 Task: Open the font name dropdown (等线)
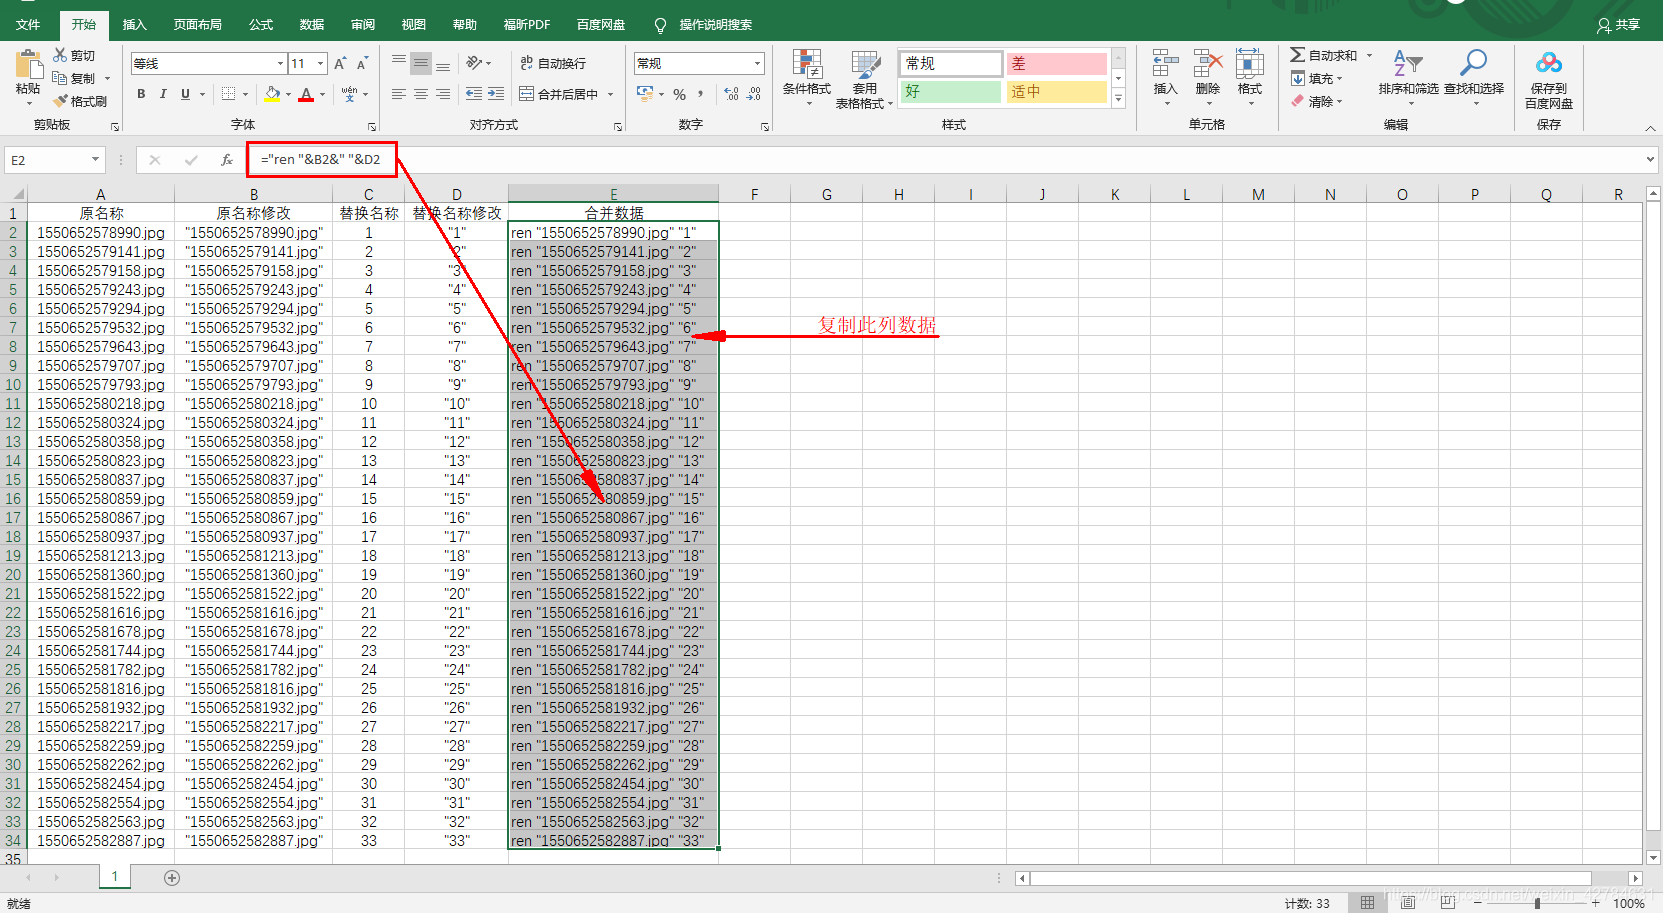click(x=281, y=63)
